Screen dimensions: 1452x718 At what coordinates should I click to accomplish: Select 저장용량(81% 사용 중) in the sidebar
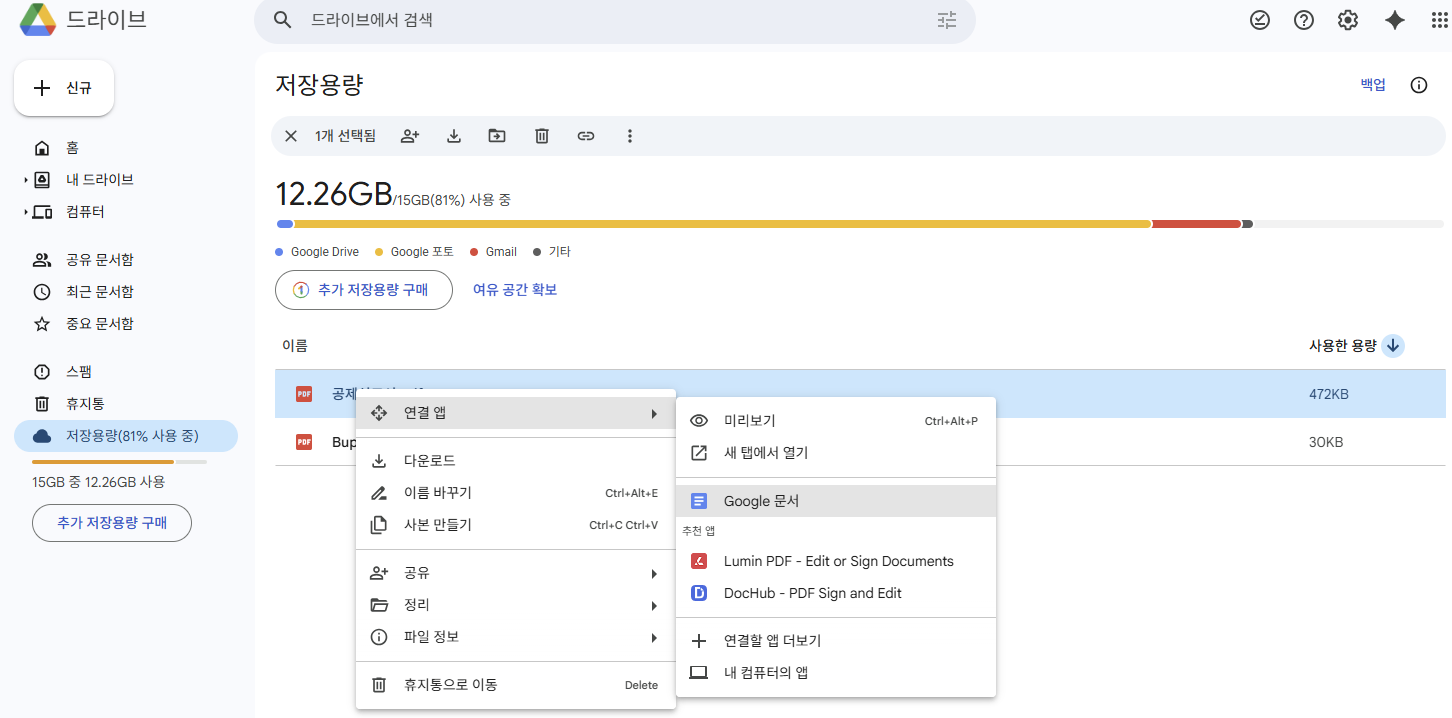(125, 436)
